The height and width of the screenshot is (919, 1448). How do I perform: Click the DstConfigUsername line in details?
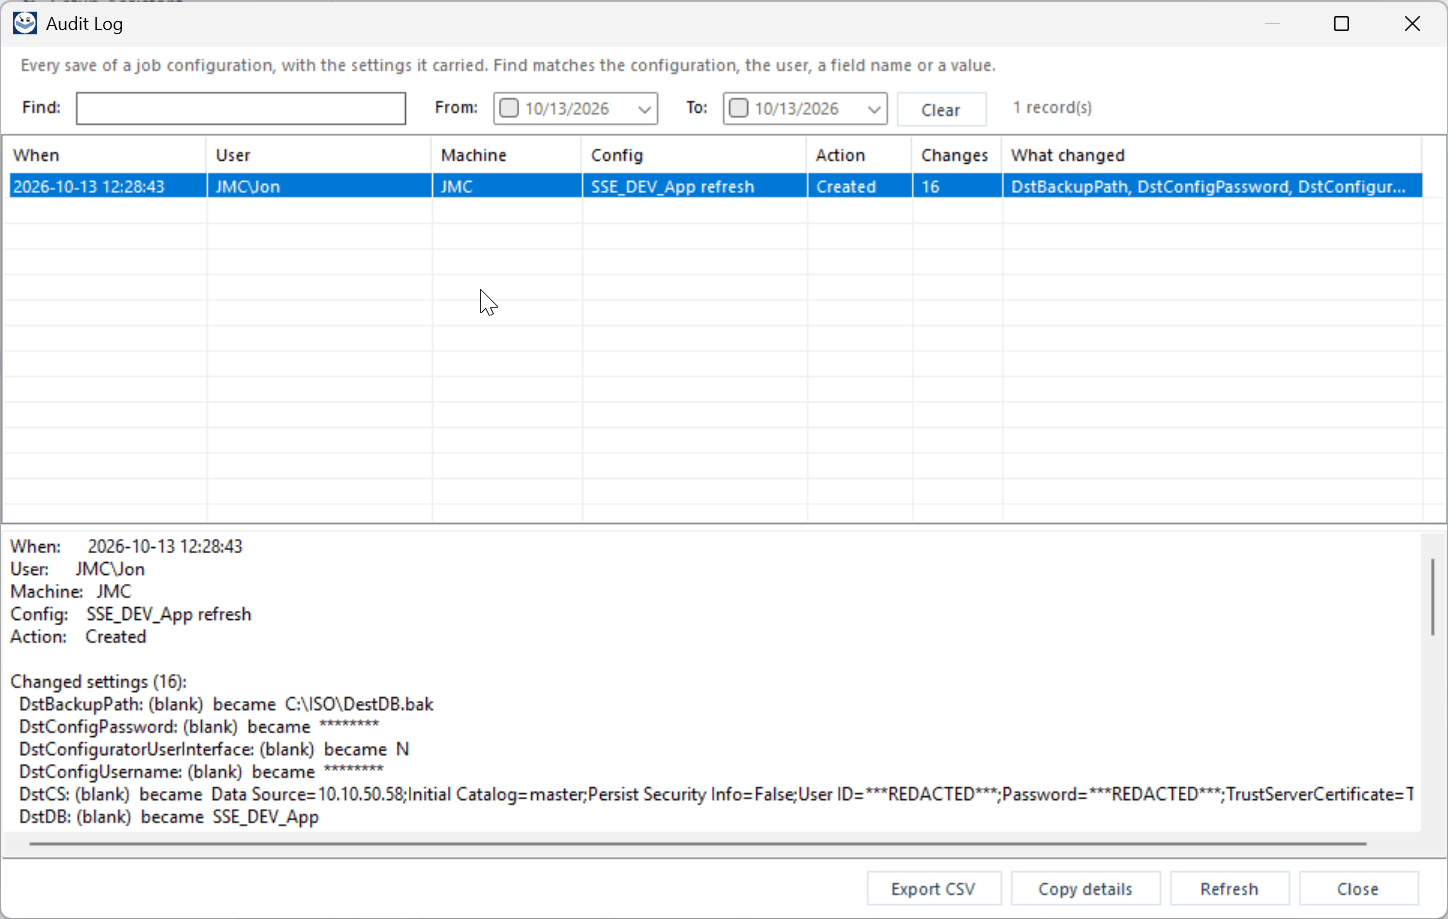point(201,772)
